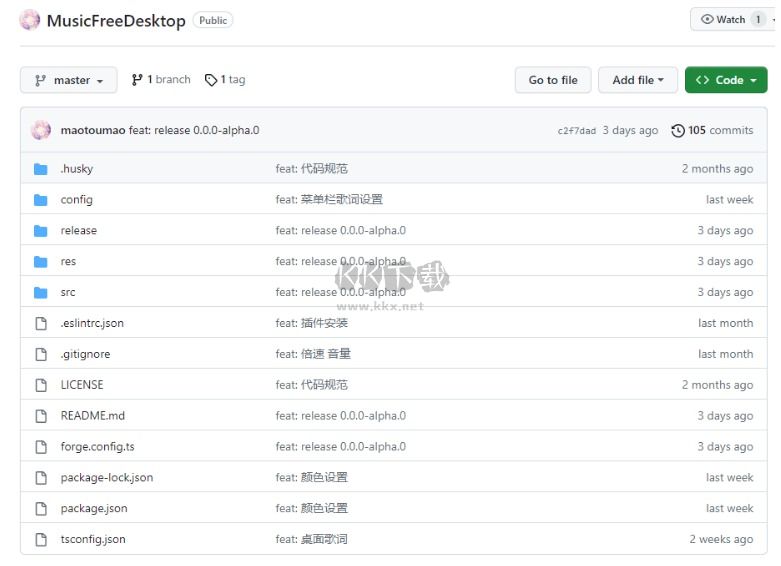Click the .husky folder icon

[x=41, y=169]
